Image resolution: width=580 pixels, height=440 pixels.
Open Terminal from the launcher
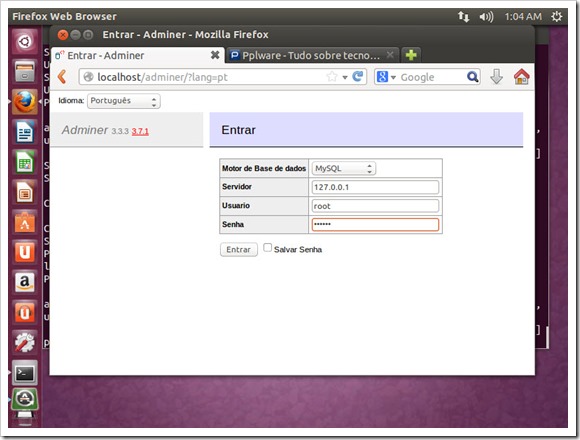click(x=24, y=373)
